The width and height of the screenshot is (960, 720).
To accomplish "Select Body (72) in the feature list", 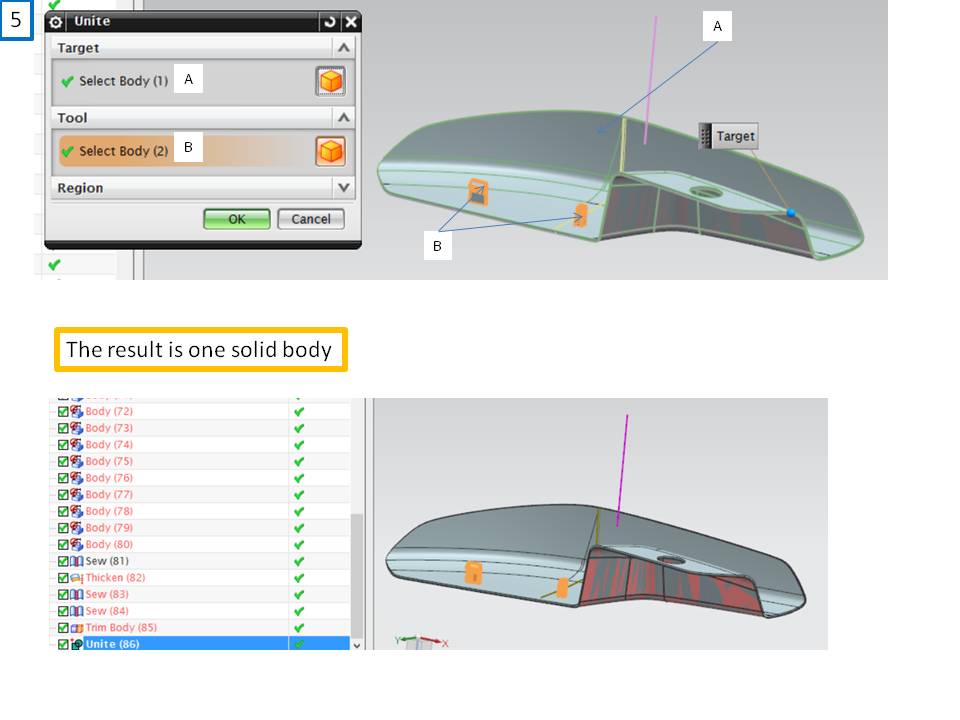I will click(109, 411).
